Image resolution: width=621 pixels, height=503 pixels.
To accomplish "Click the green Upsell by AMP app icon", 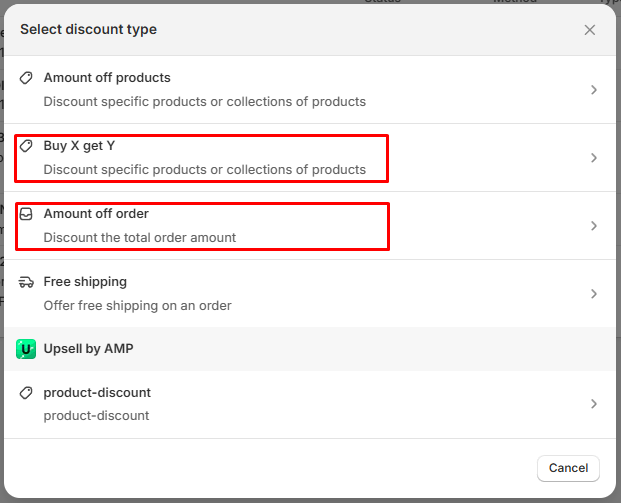I will 26,349.
